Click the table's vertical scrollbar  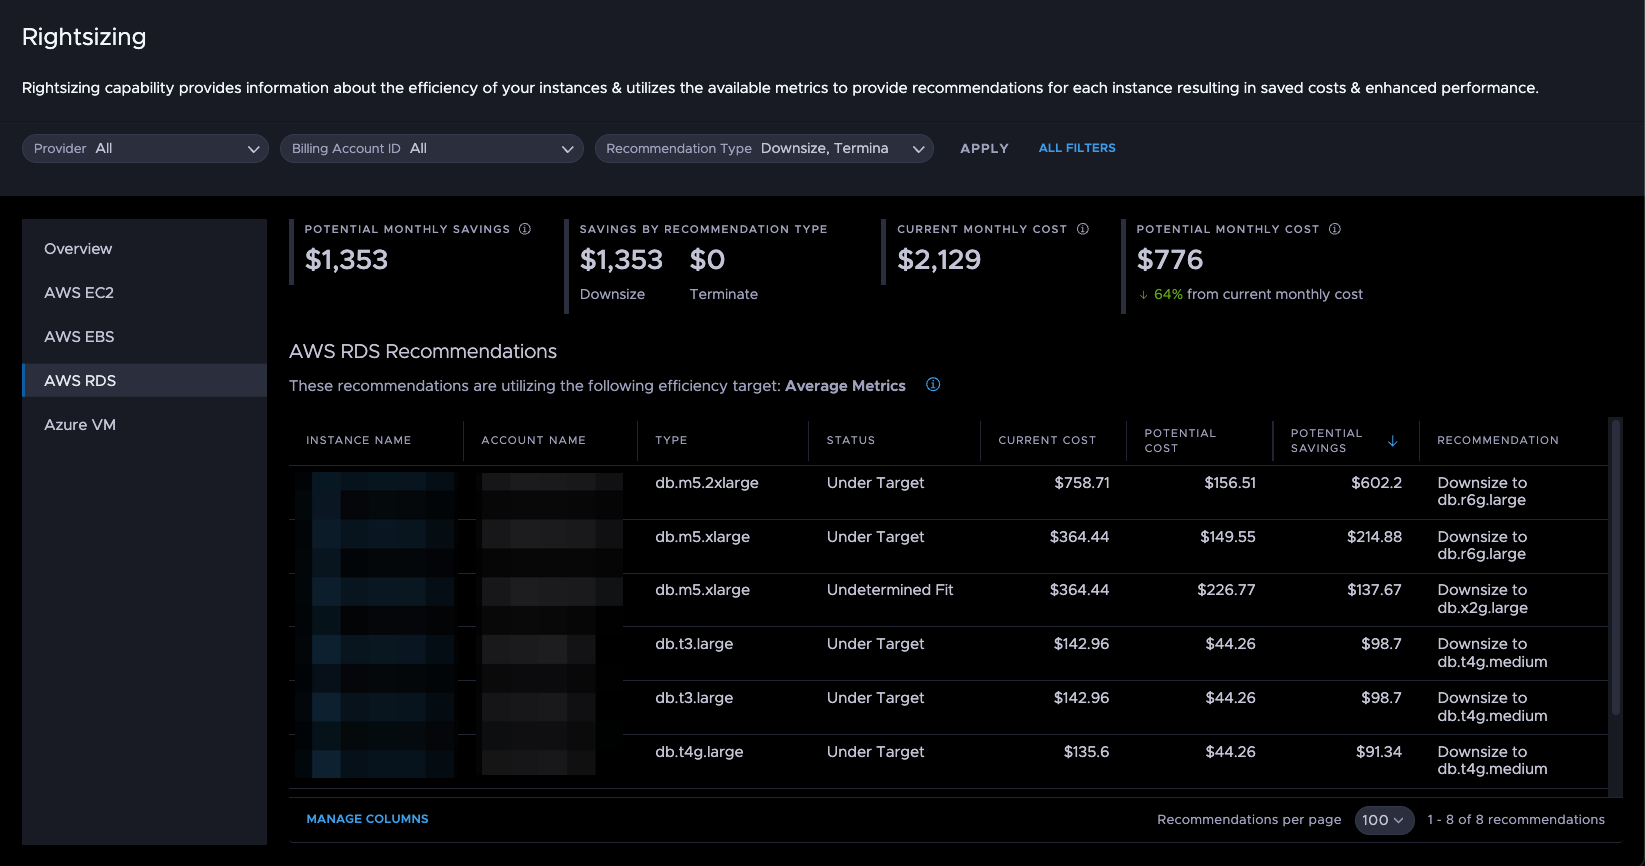click(1615, 567)
